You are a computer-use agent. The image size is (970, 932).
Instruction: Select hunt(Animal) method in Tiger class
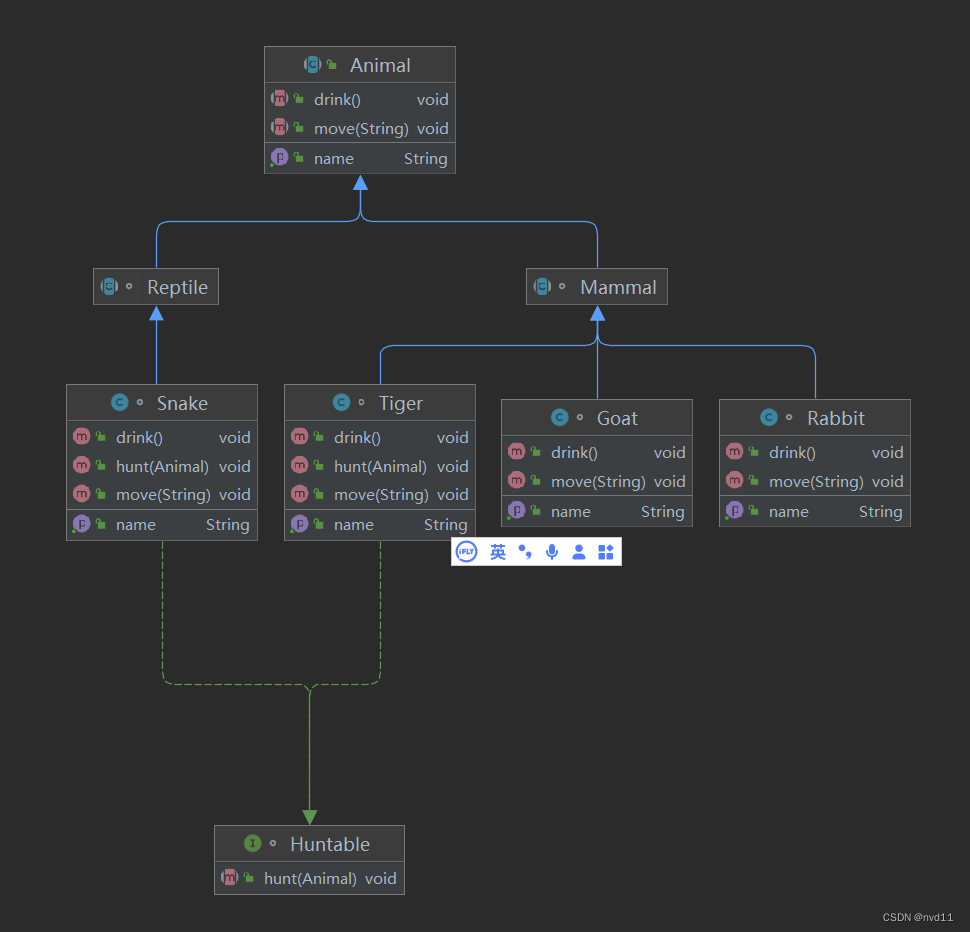[x=380, y=466]
